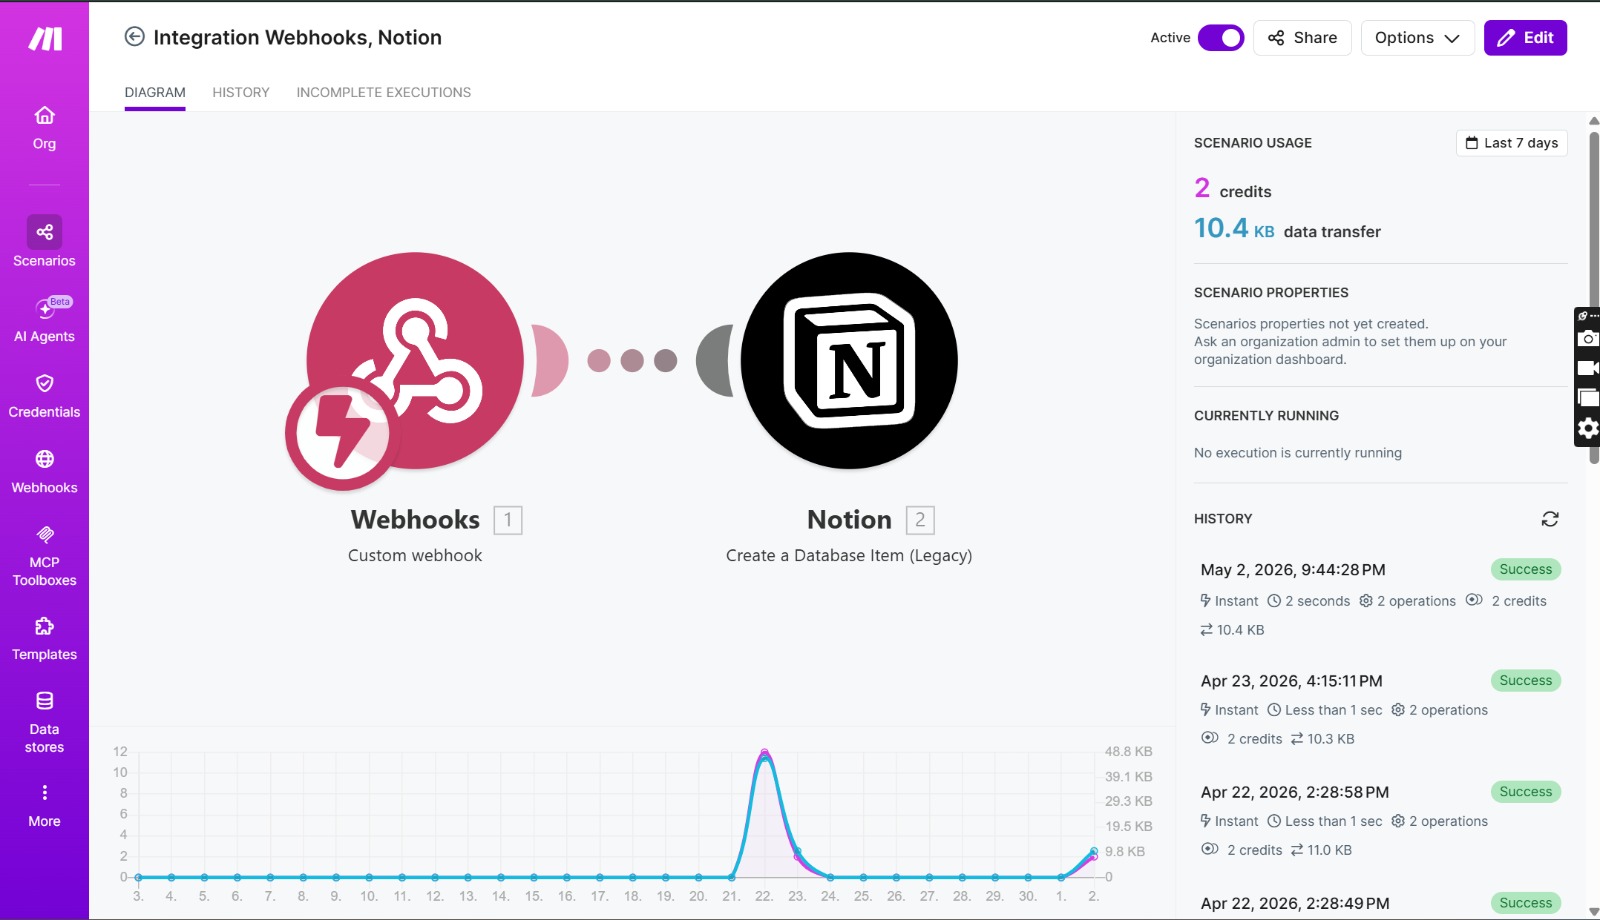Image resolution: width=1600 pixels, height=920 pixels.
Task: Toggle the Active scenario switch
Action: 1221,38
